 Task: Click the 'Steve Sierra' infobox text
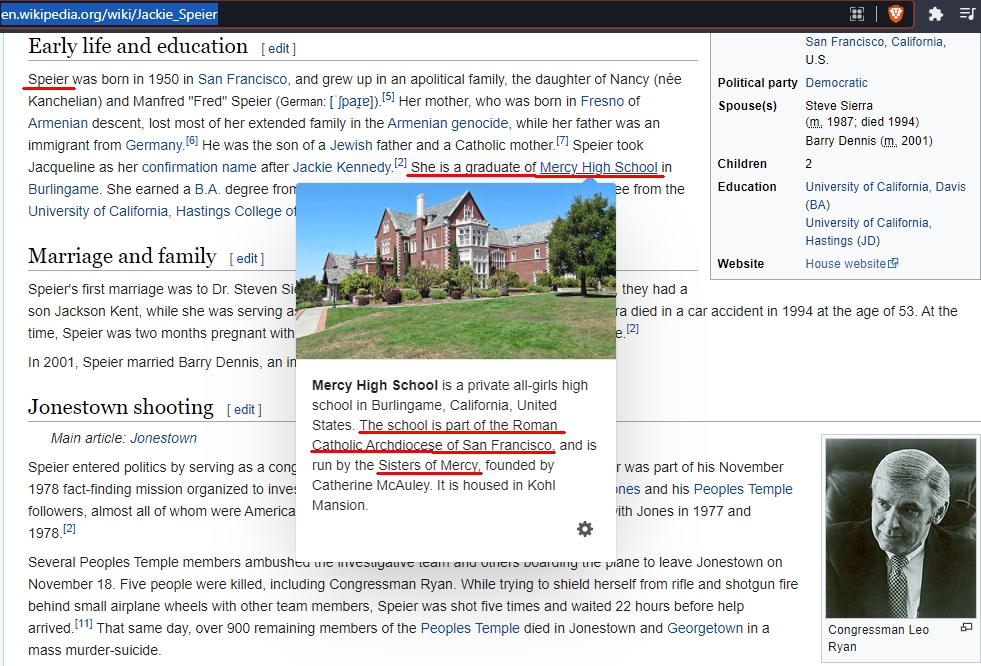point(839,106)
